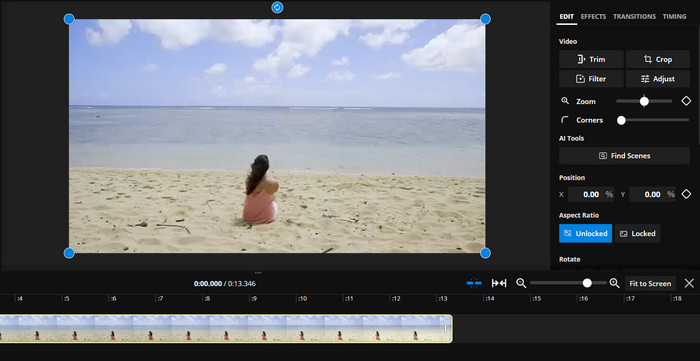Click the Position Y value field

tap(653, 195)
